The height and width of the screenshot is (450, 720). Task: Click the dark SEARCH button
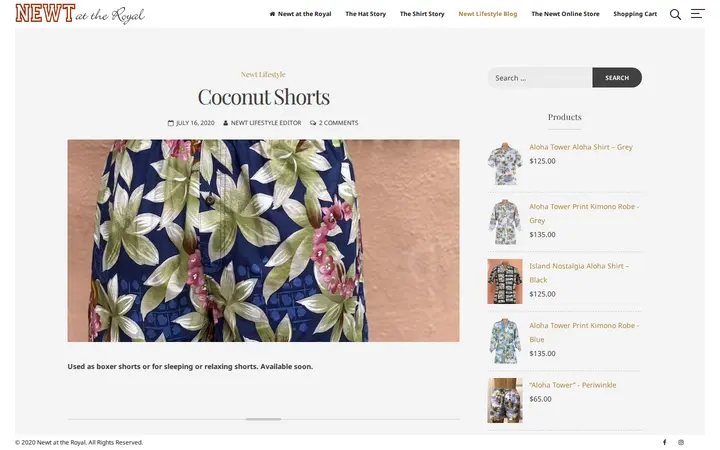pyautogui.click(x=617, y=78)
